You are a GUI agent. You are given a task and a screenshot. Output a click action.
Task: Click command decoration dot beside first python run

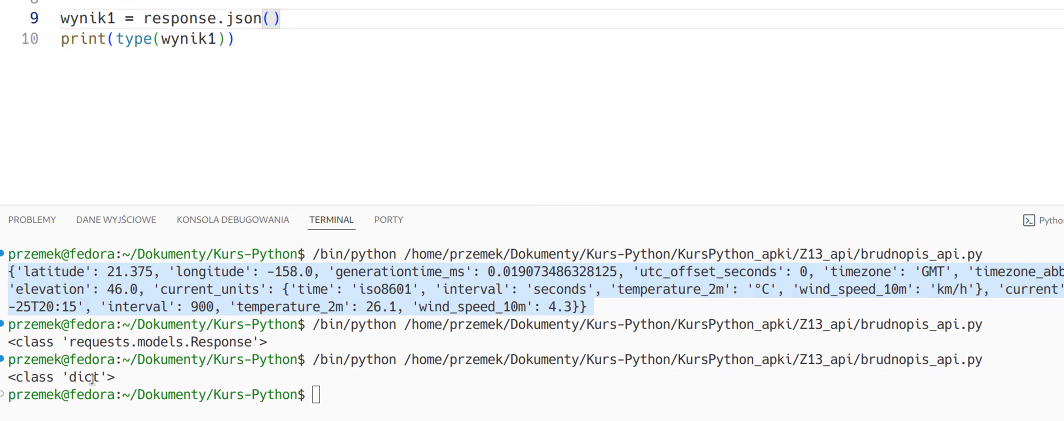coord(3,253)
